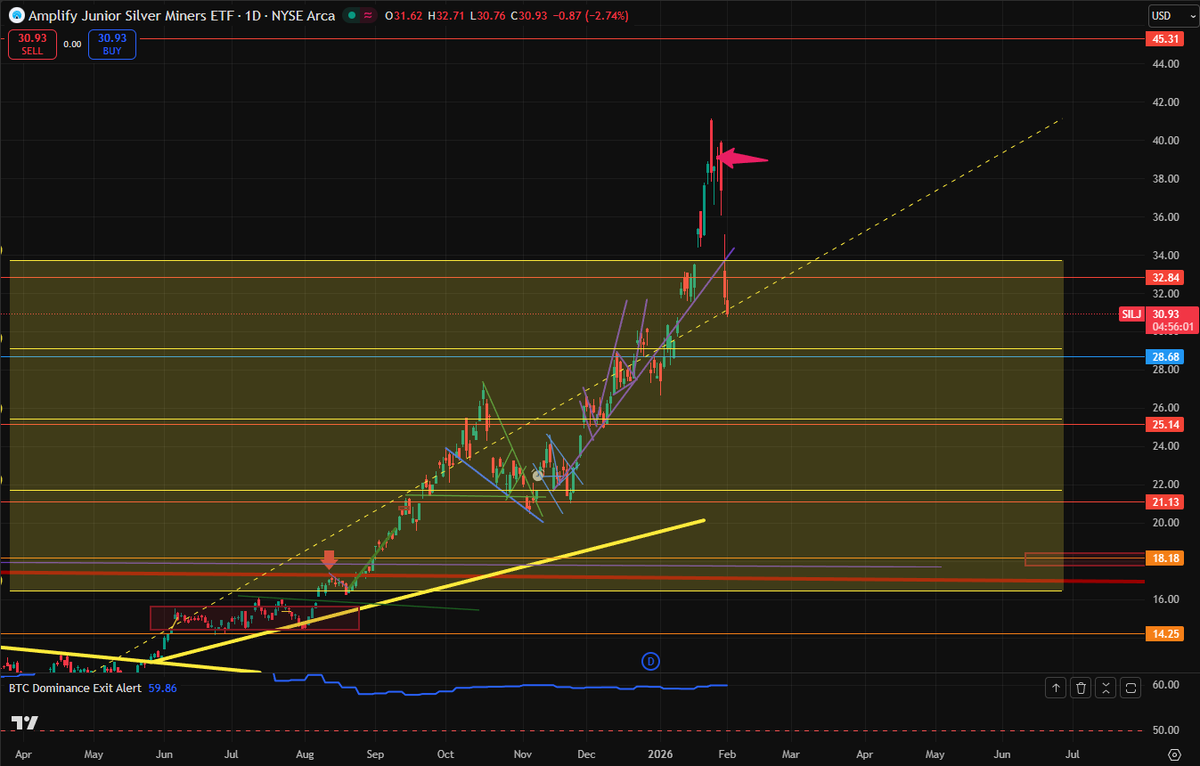Click the Sep time axis label
Viewport: 1200px width, 766px height.
point(374,756)
